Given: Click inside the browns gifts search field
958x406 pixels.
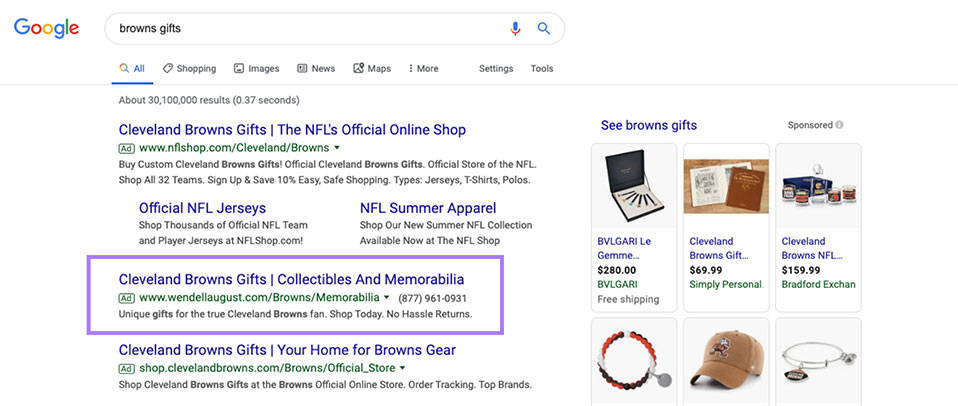Looking at the screenshot, I should click(300, 29).
